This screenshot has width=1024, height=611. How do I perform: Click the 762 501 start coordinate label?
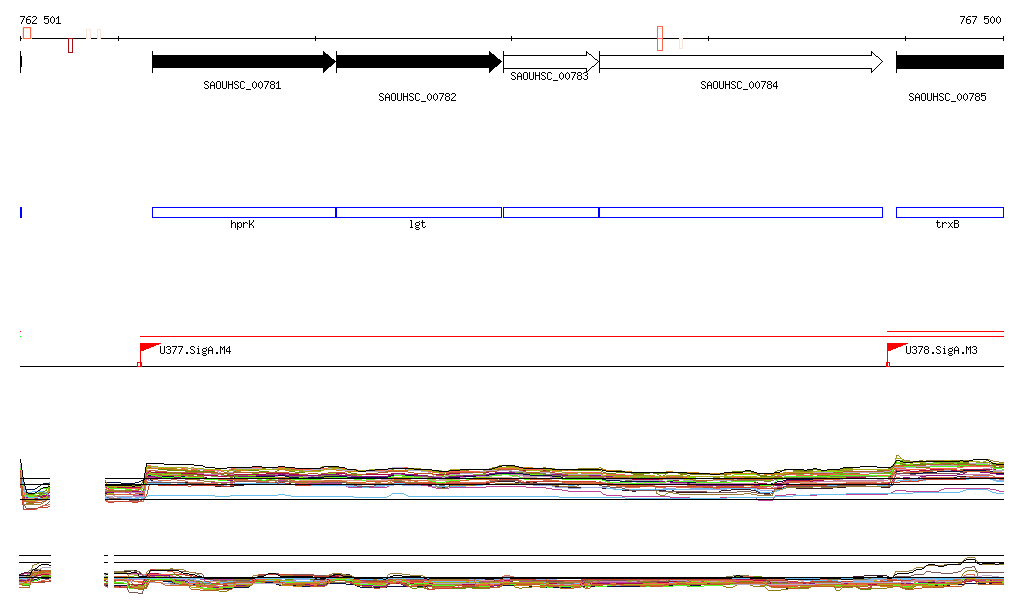point(40,20)
